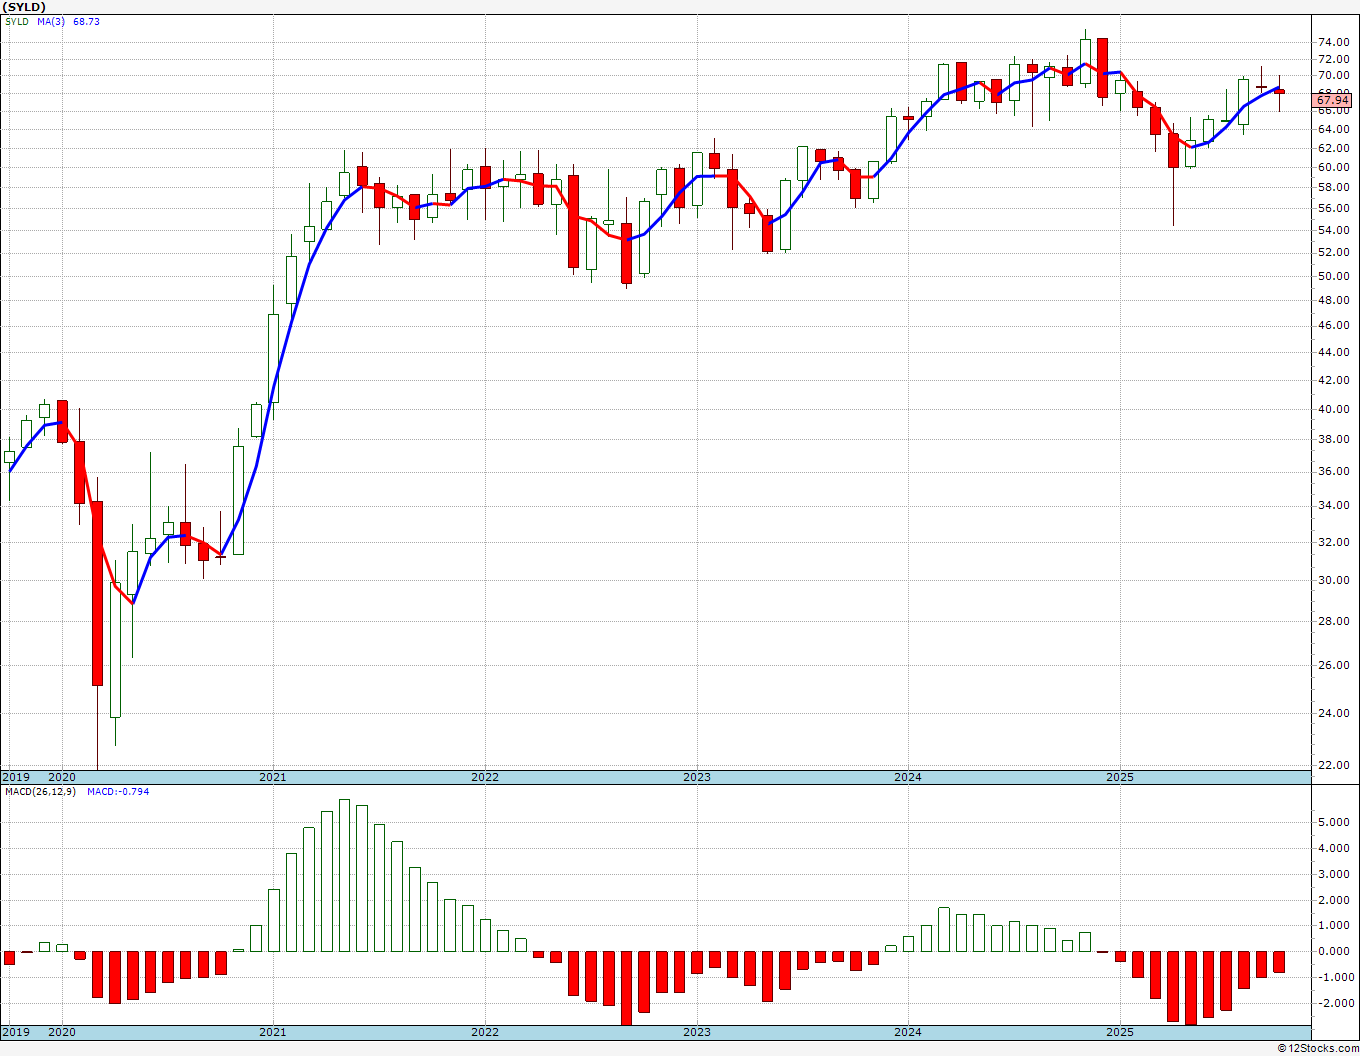Click the 5.000 MACD axis label
The image size is (1360, 1056).
point(1336,822)
